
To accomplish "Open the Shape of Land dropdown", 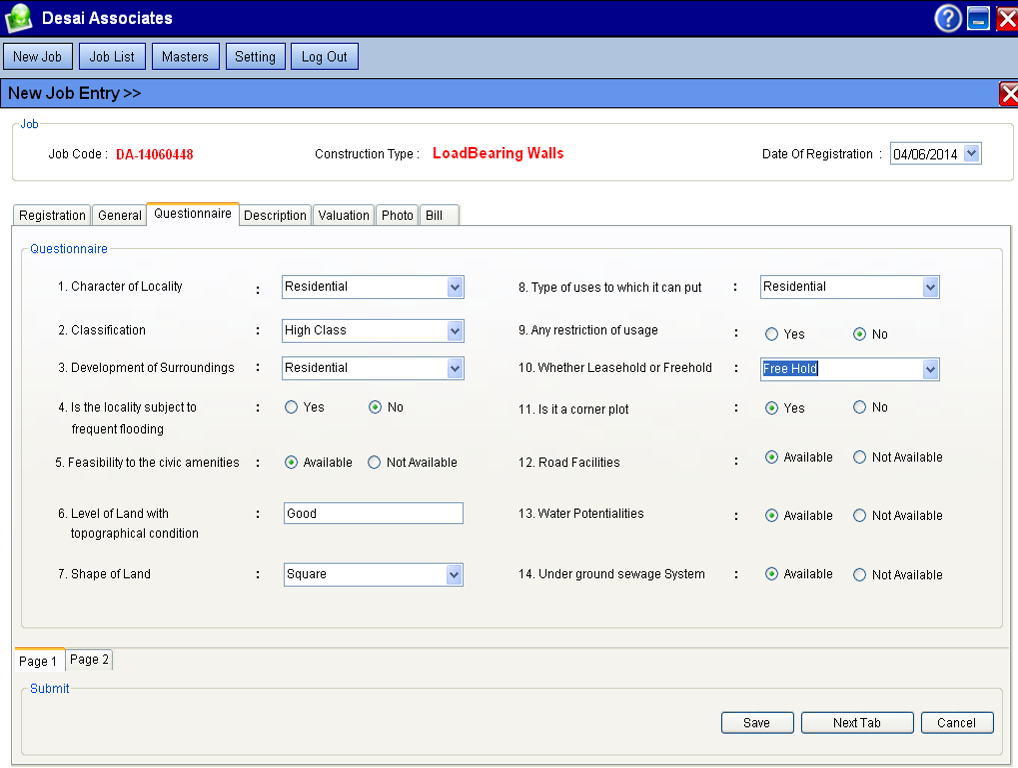I will (x=455, y=575).
